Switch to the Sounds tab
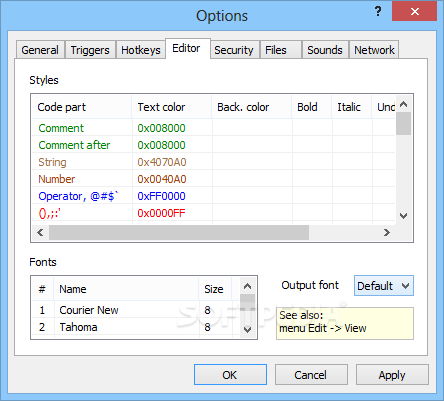 coord(325,50)
